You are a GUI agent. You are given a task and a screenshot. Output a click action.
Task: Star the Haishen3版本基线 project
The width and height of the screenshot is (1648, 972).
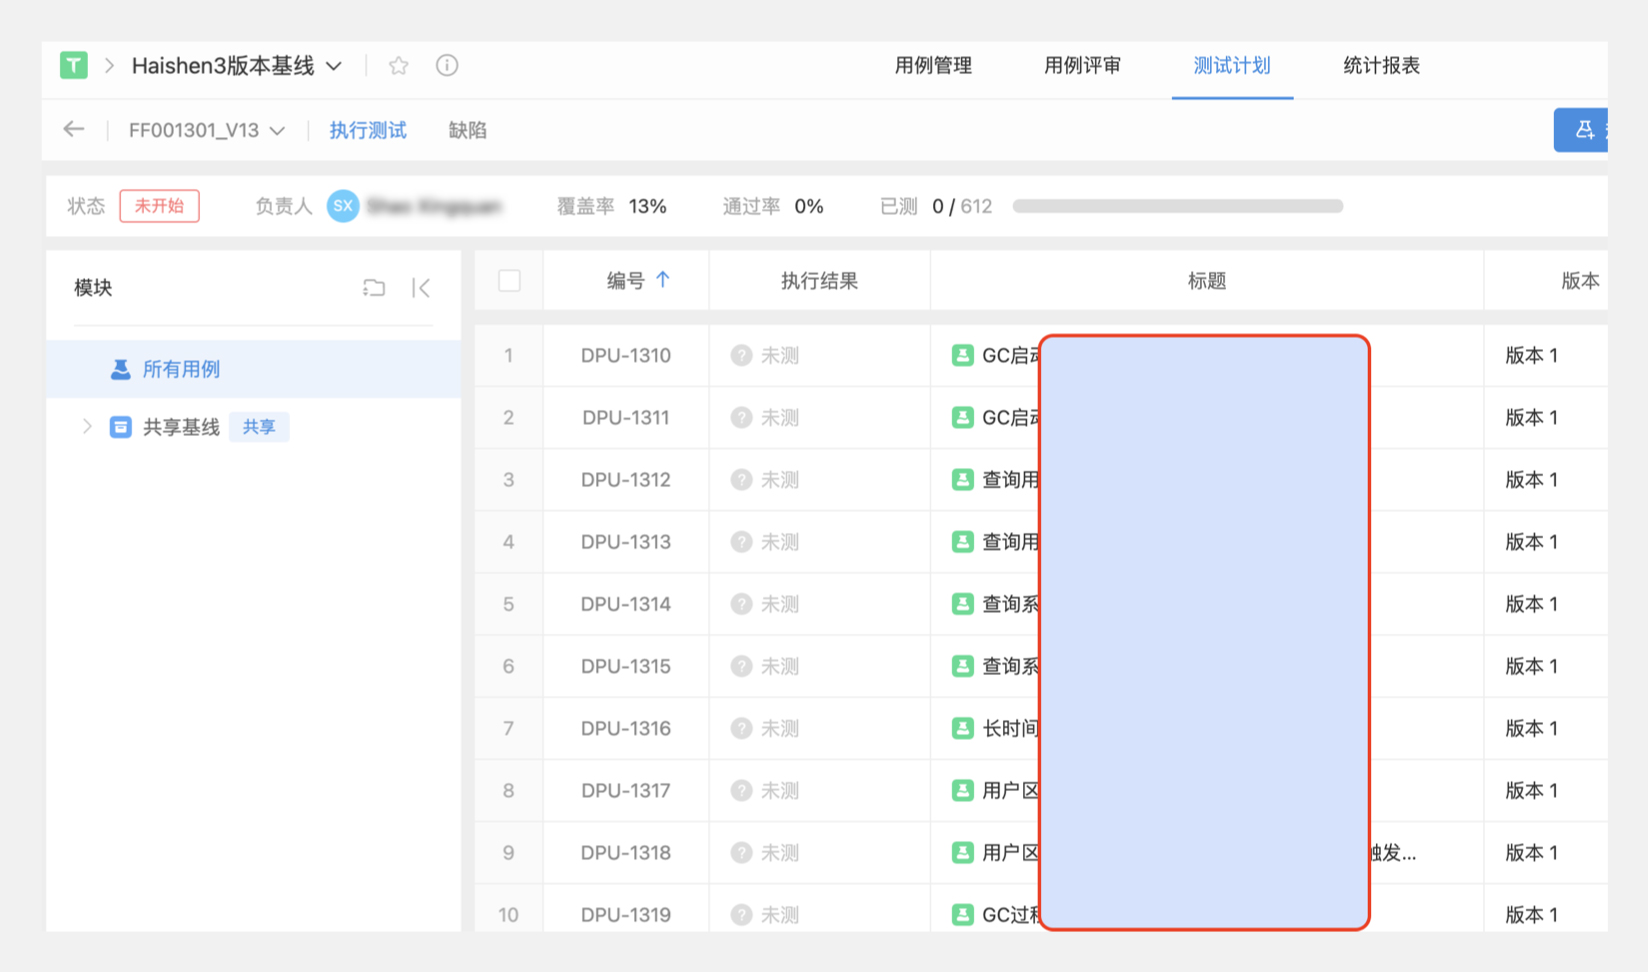pyautogui.click(x=399, y=66)
